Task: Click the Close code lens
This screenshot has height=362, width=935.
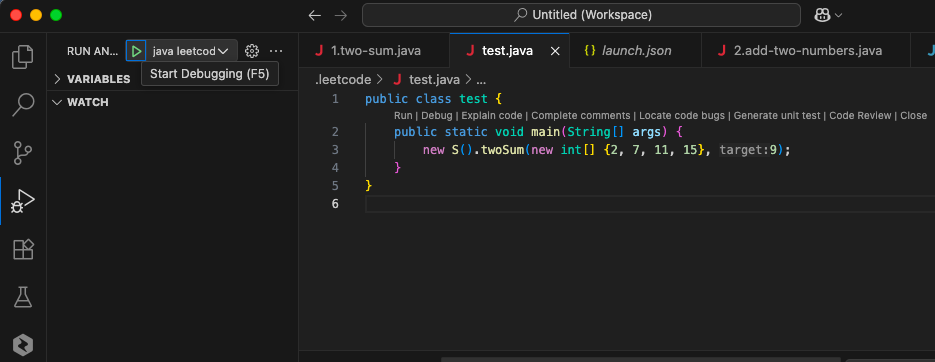Action: click(x=914, y=116)
